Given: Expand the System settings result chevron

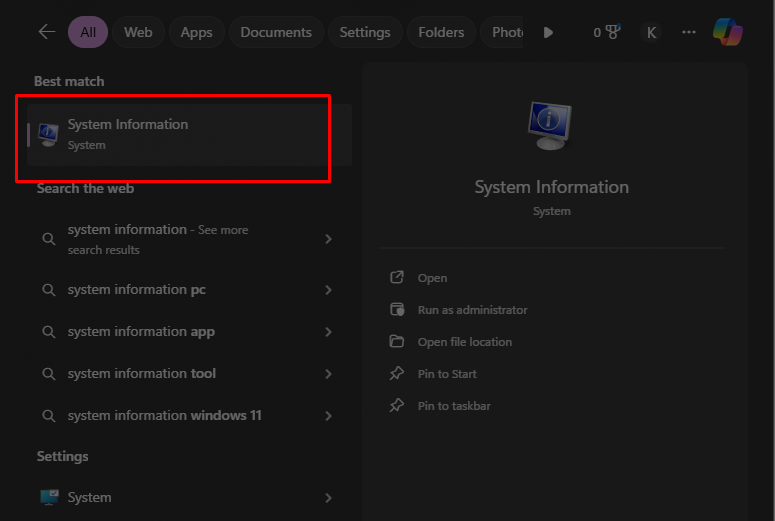Looking at the screenshot, I should [328, 498].
